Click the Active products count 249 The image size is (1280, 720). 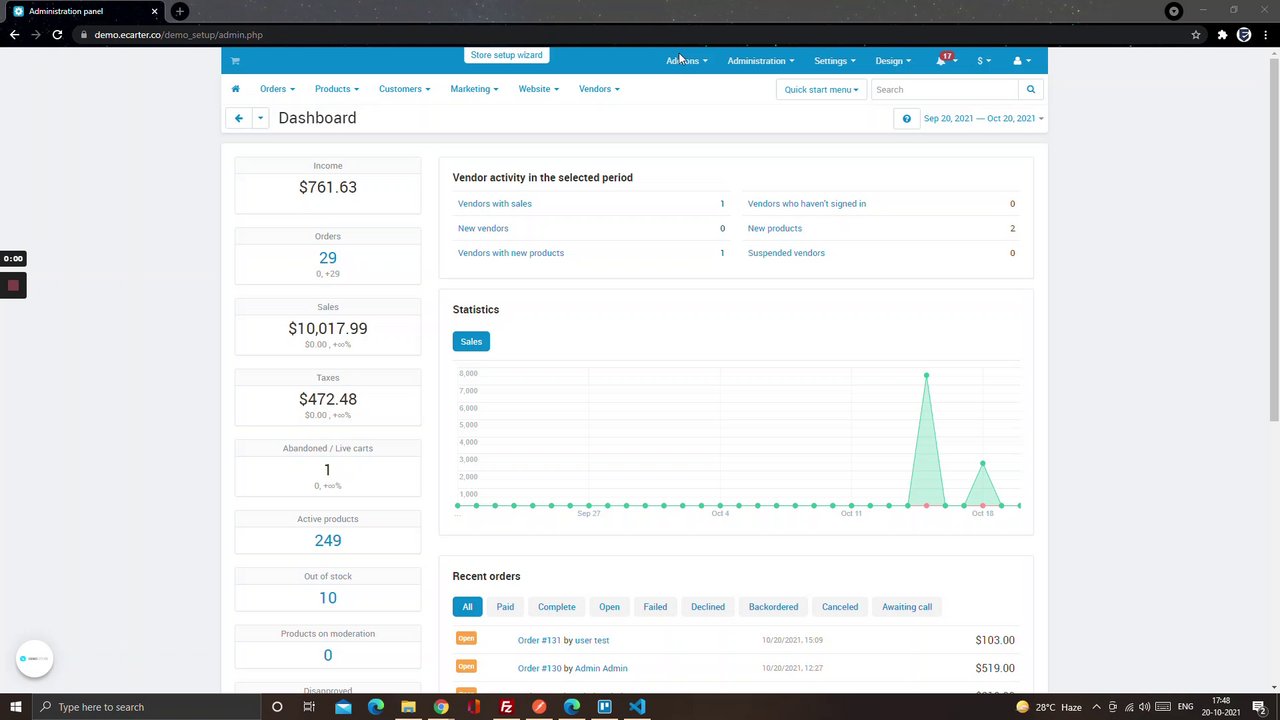pyautogui.click(x=328, y=541)
